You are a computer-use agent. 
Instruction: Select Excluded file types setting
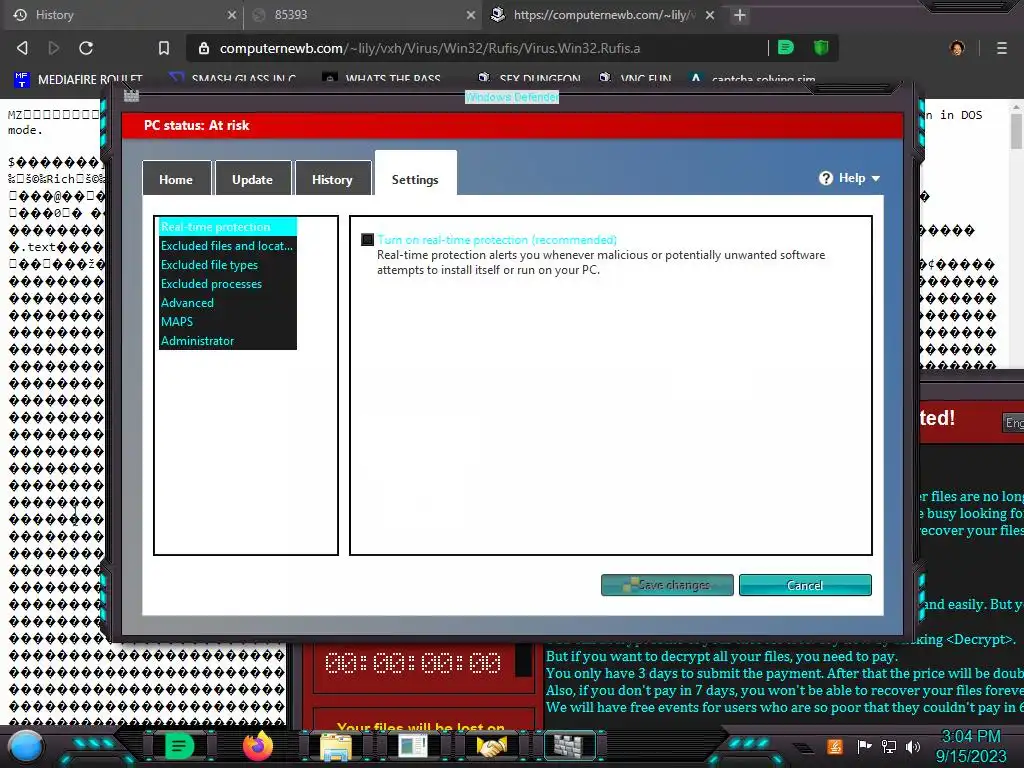pos(227,264)
